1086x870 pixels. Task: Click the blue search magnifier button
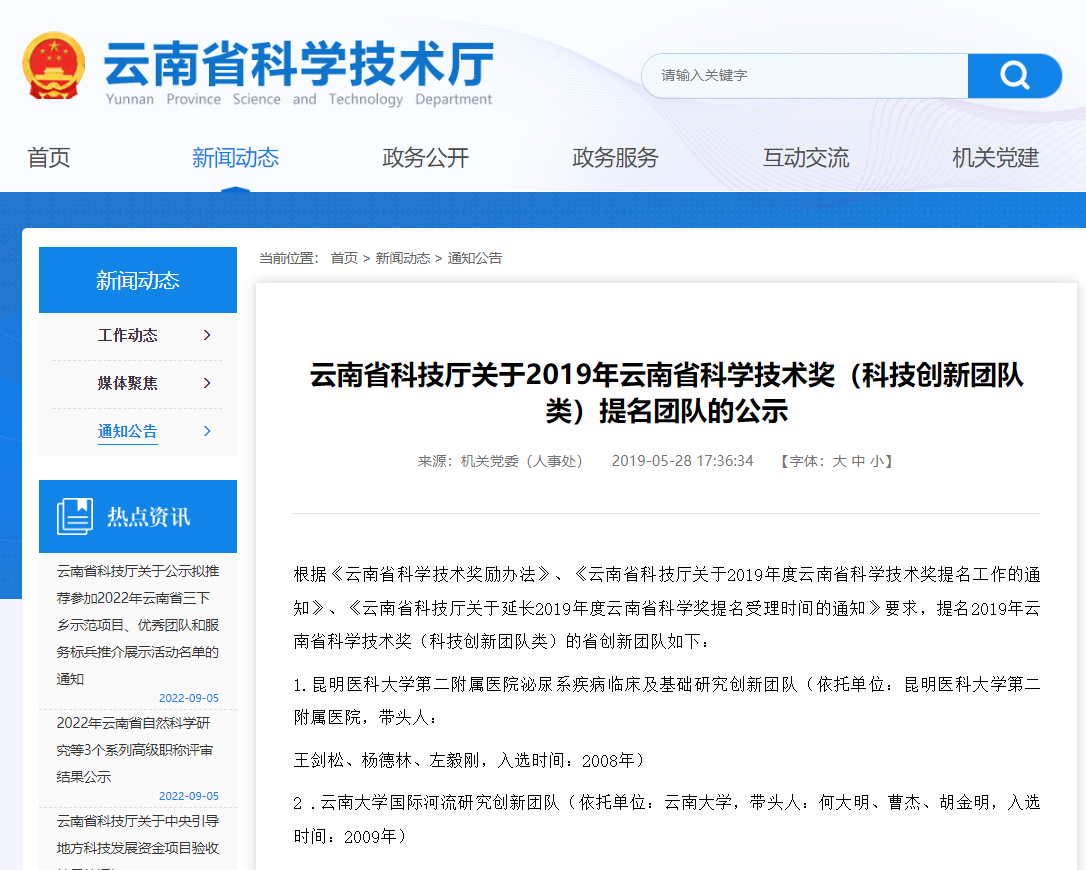click(x=1014, y=76)
